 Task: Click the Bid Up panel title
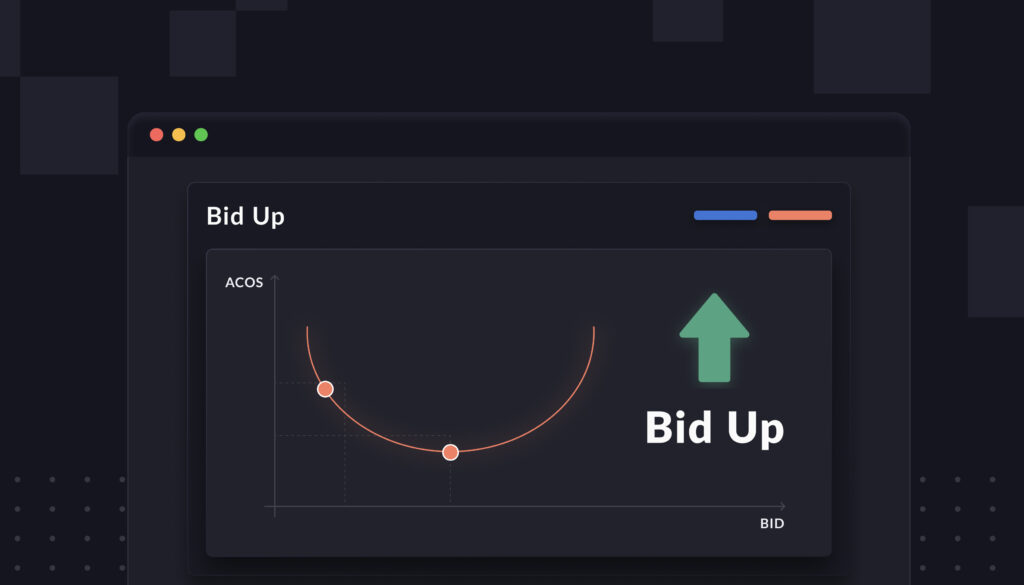[246, 216]
